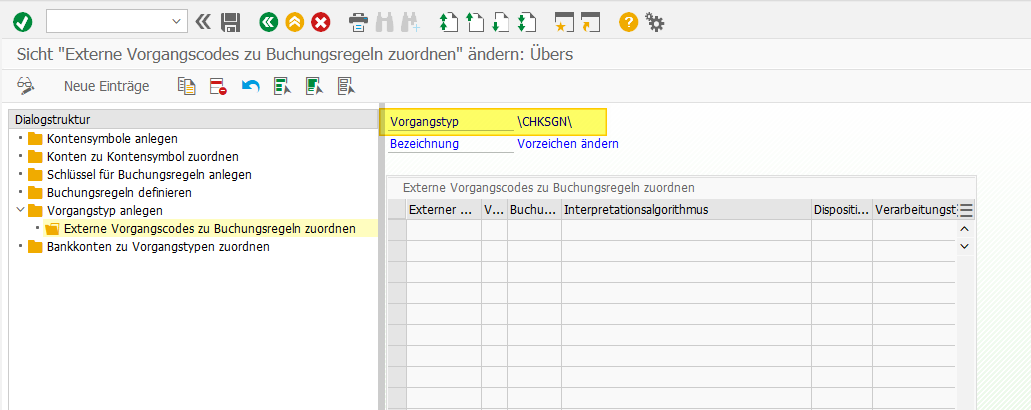This screenshot has width=1031, height=410.
Task: Save with the floppy disk icon
Action: [231, 21]
